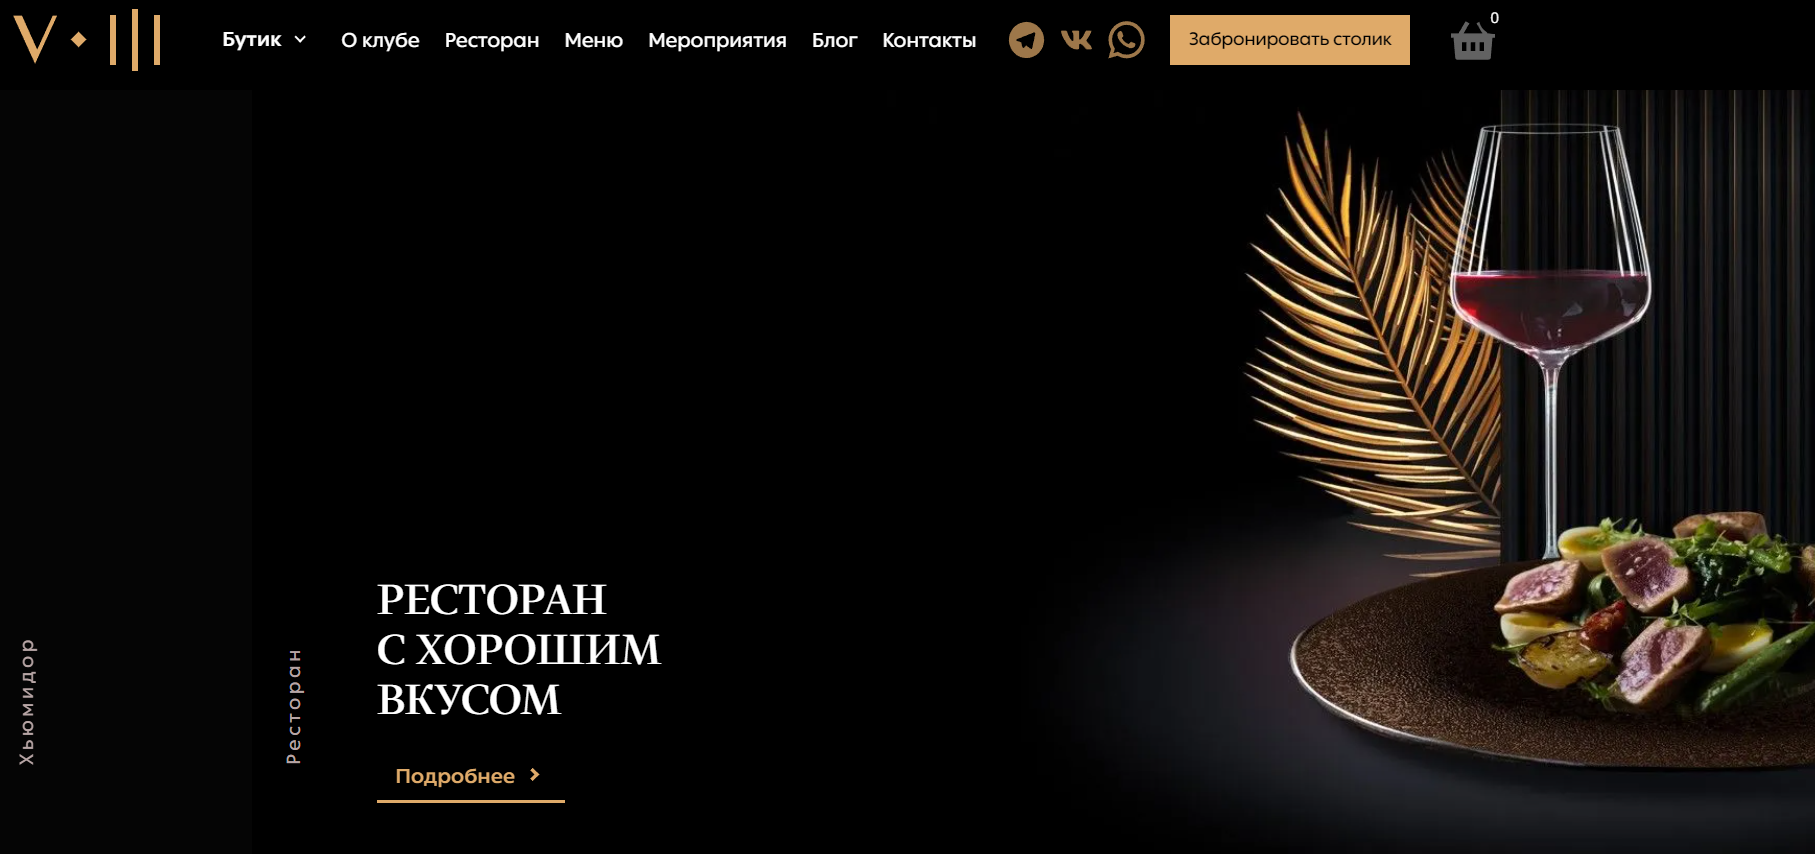Open the VK social page icon

pos(1076,40)
